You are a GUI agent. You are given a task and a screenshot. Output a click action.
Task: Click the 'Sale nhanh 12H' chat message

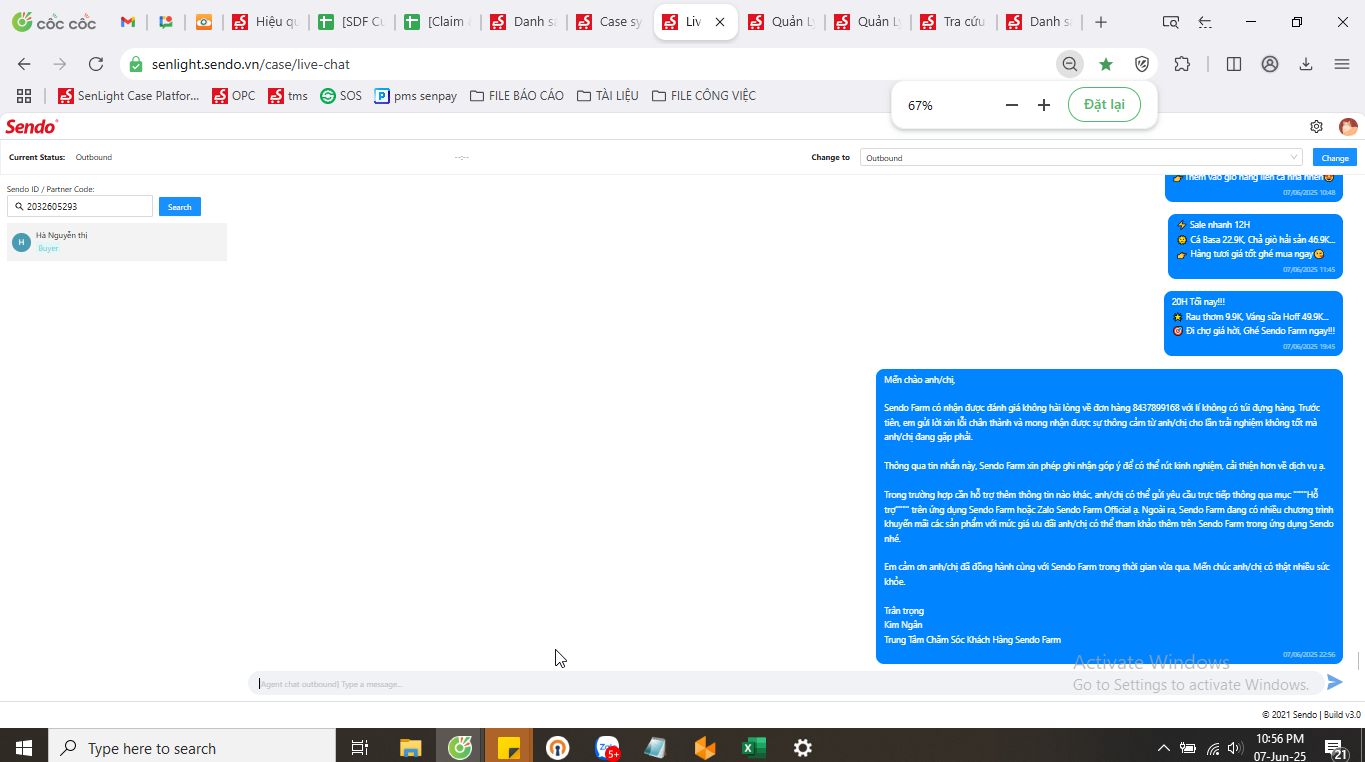pos(1255,247)
